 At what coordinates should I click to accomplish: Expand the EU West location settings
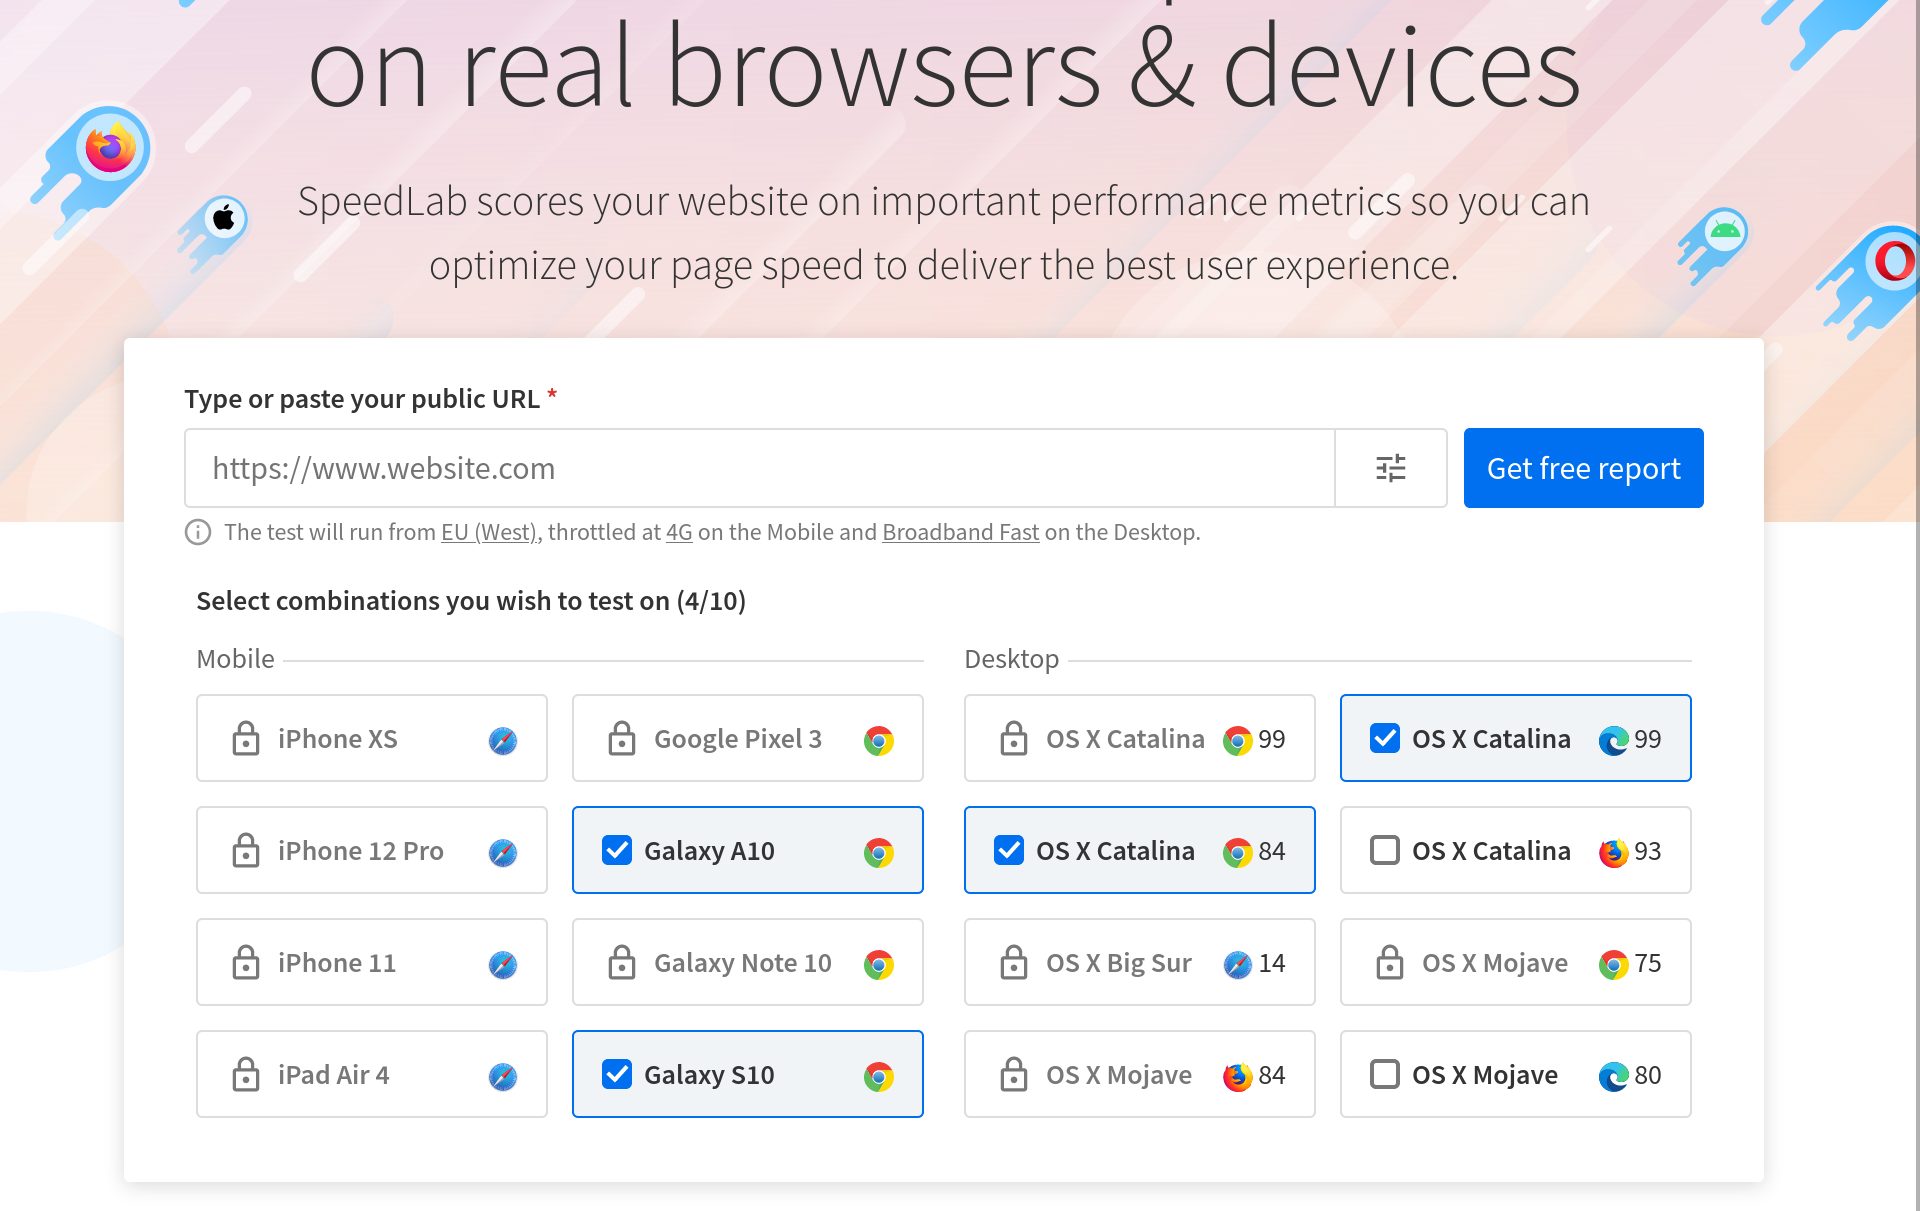coord(488,532)
